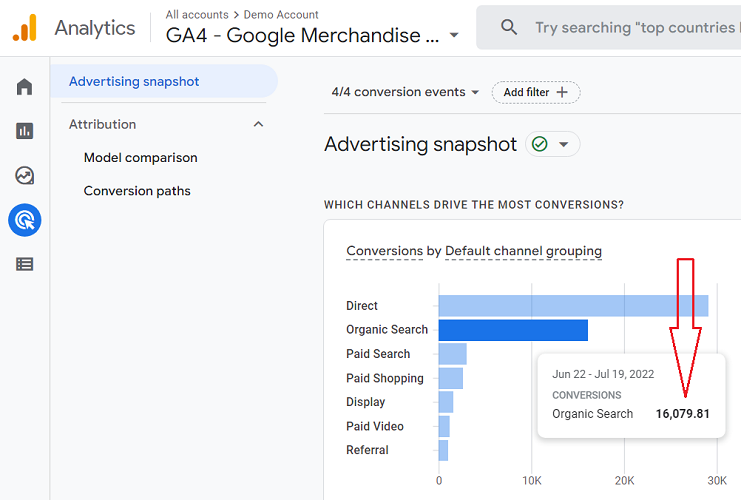Click the All accounts breadcrumb link

tap(197, 15)
